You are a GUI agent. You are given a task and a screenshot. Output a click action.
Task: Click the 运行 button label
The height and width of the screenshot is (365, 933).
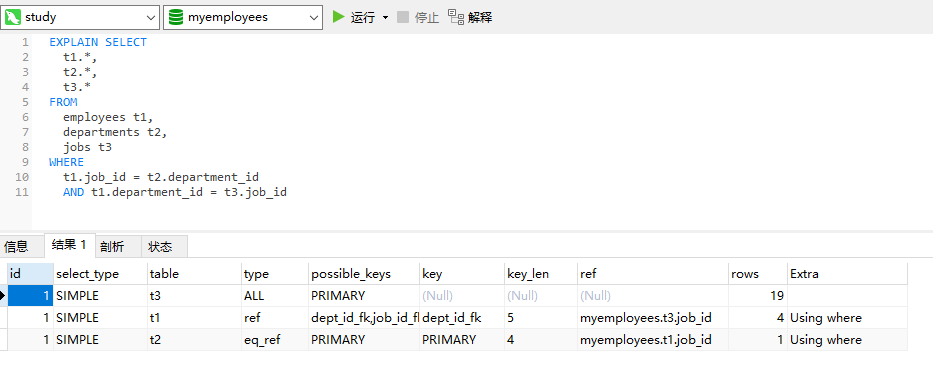point(363,17)
